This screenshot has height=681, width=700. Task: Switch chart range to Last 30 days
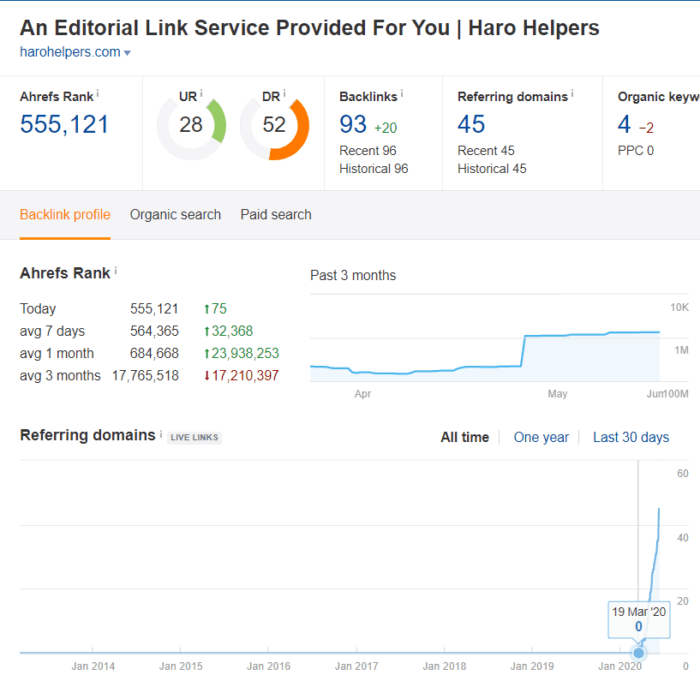click(631, 437)
